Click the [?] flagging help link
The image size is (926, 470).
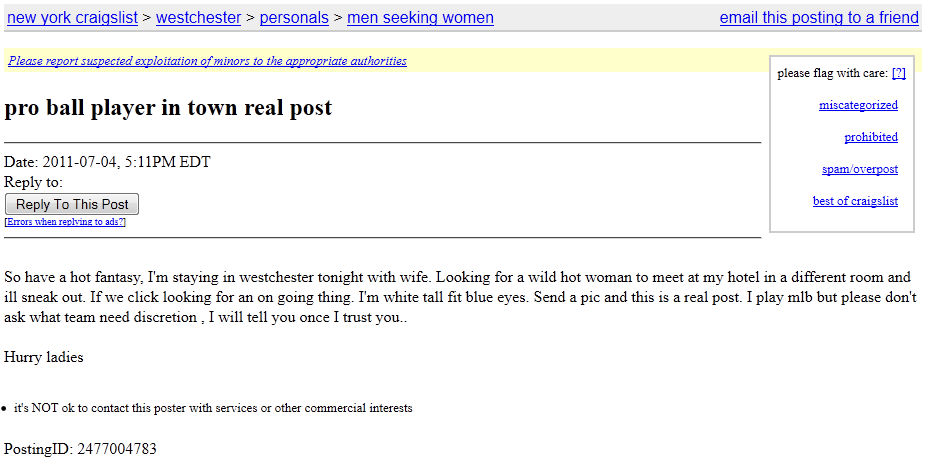tap(898, 73)
